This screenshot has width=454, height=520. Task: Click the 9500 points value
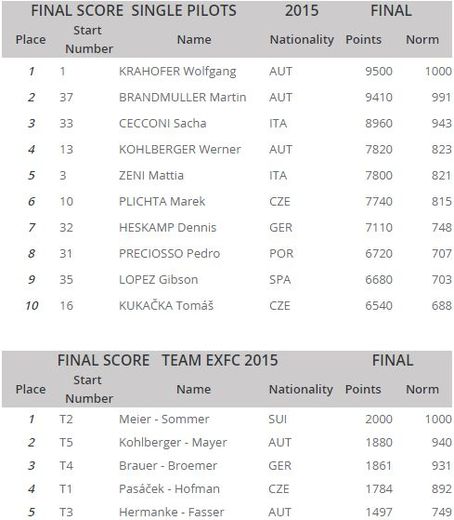pos(379,71)
